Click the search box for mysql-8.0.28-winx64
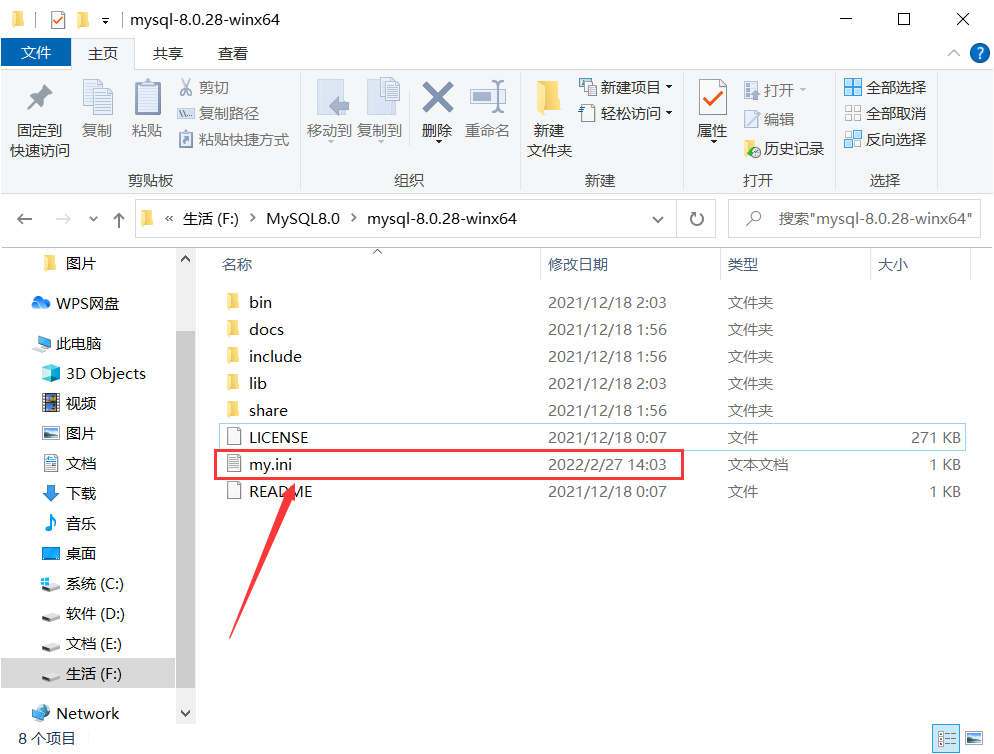The height and width of the screenshot is (754, 994). pyautogui.click(x=855, y=219)
